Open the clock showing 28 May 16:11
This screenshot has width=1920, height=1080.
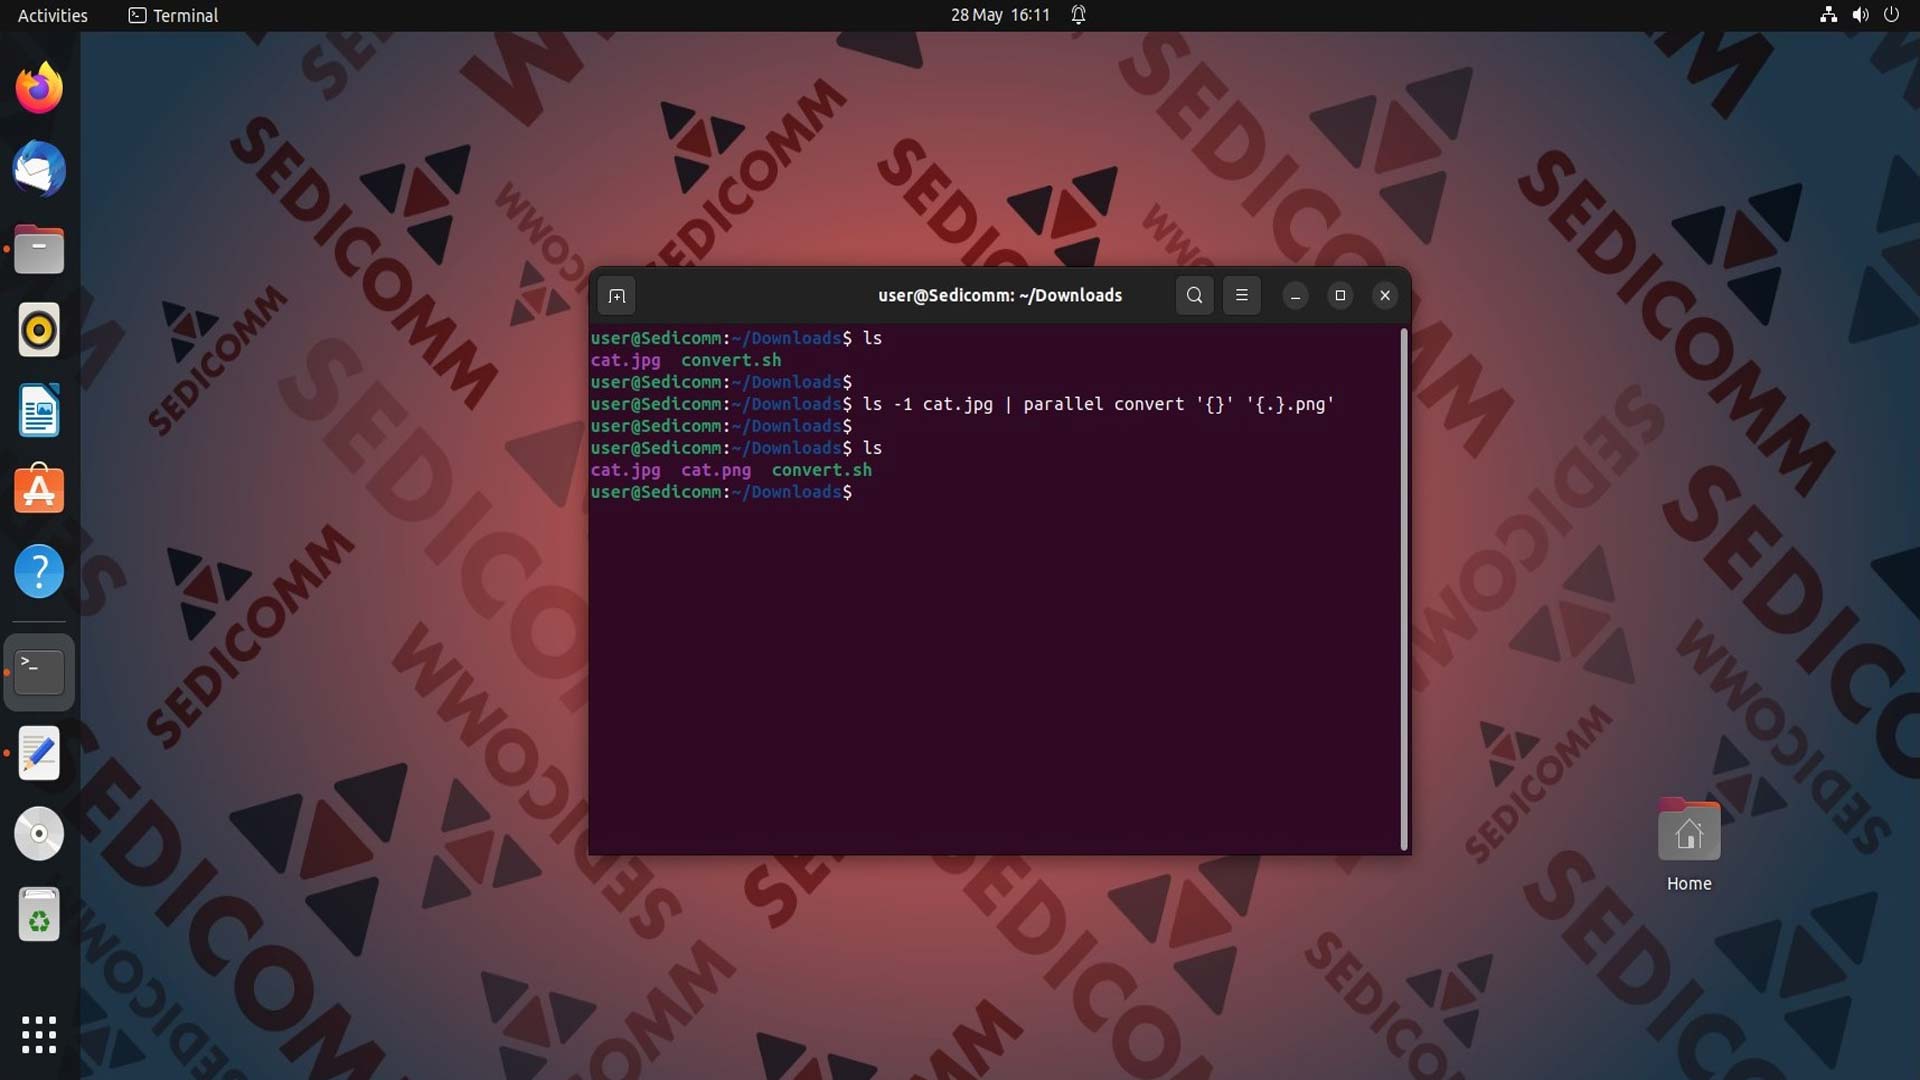point(1000,15)
